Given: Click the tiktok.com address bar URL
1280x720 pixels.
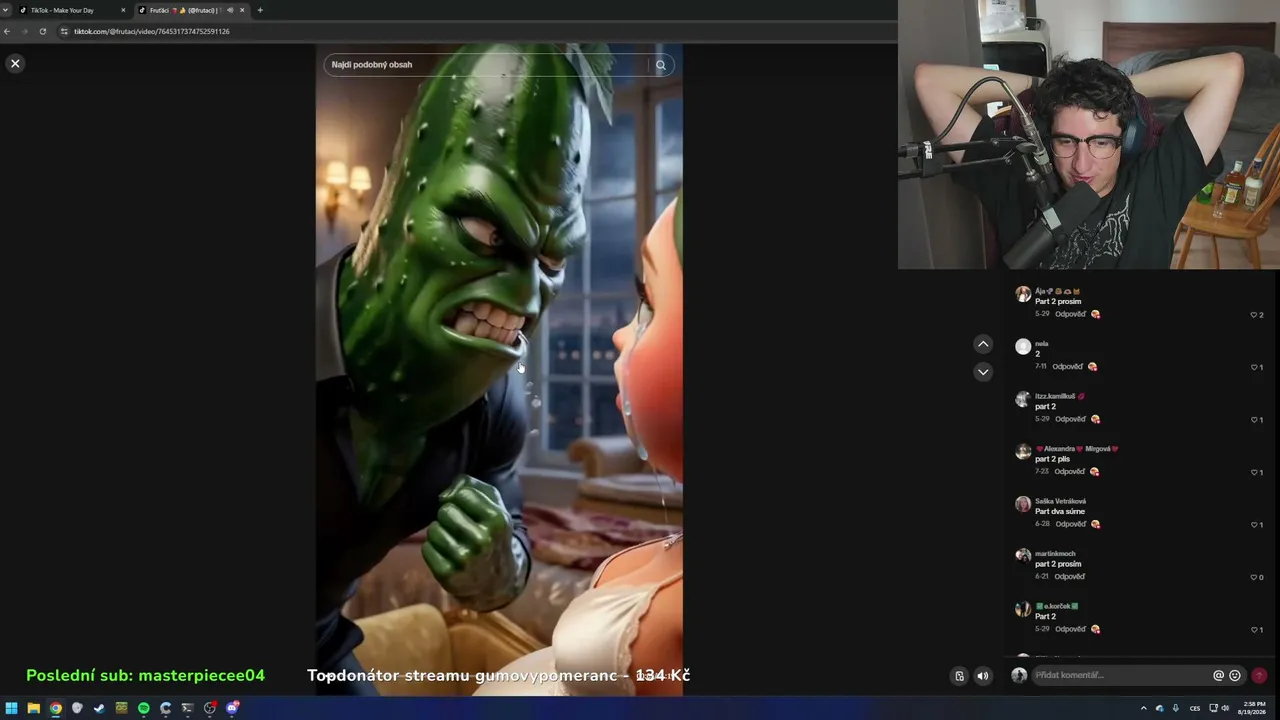Looking at the screenshot, I should point(152,31).
